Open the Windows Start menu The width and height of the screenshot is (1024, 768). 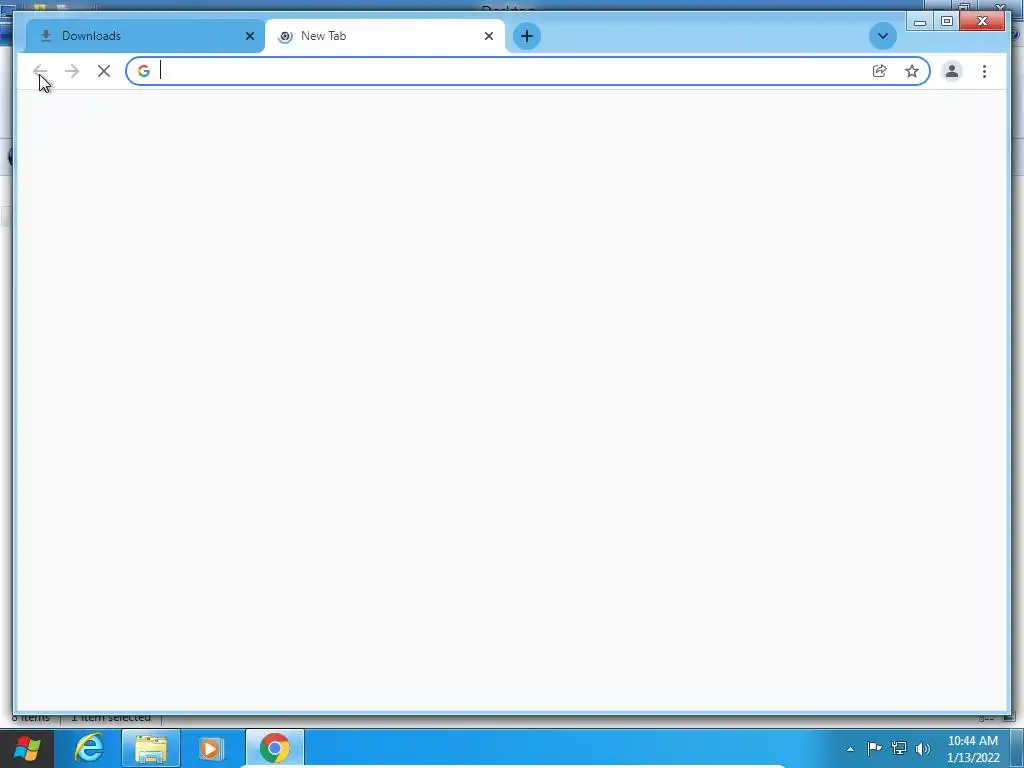pos(27,748)
